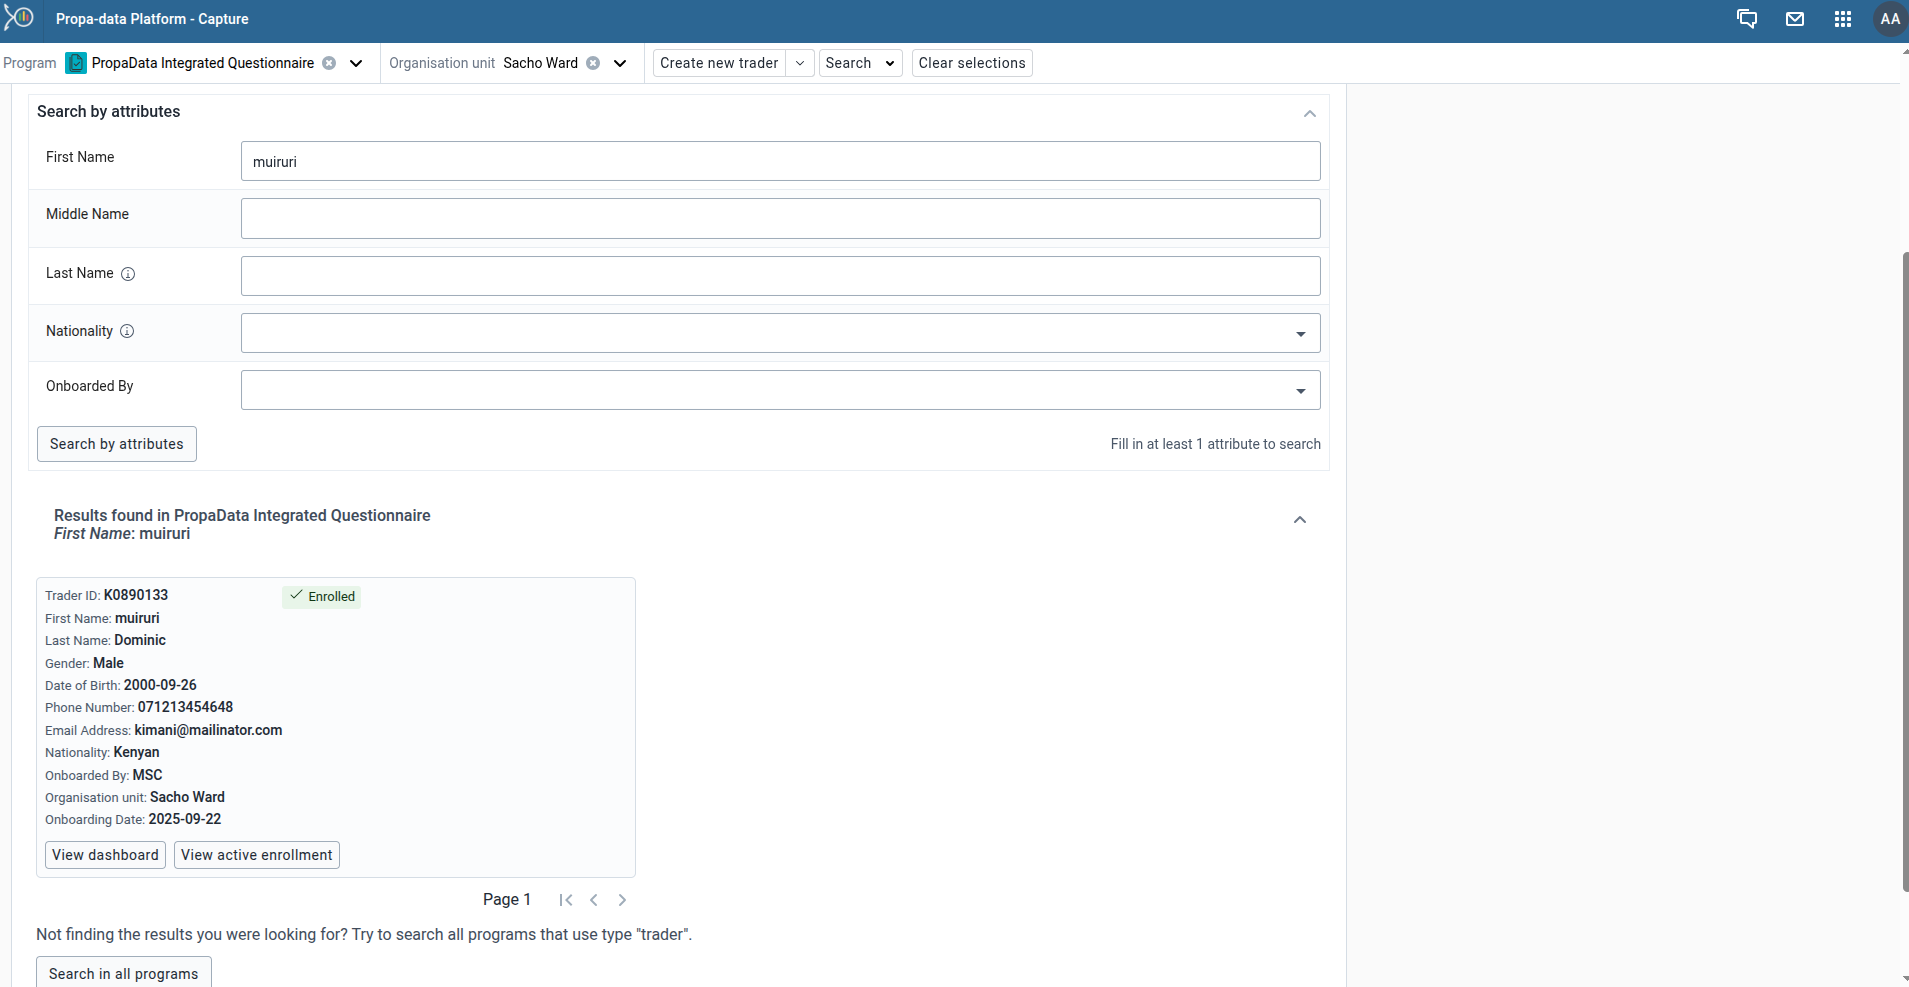The height and width of the screenshot is (987, 1909).
Task: Open the interpretations chat icon
Action: pyautogui.click(x=1747, y=19)
